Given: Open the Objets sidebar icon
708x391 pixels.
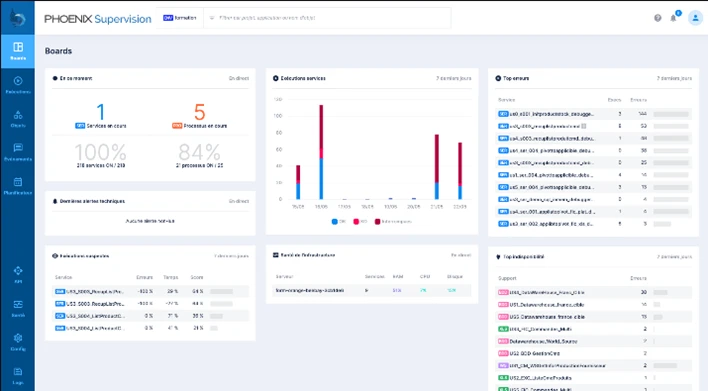Looking at the screenshot, I should [18, 119].
